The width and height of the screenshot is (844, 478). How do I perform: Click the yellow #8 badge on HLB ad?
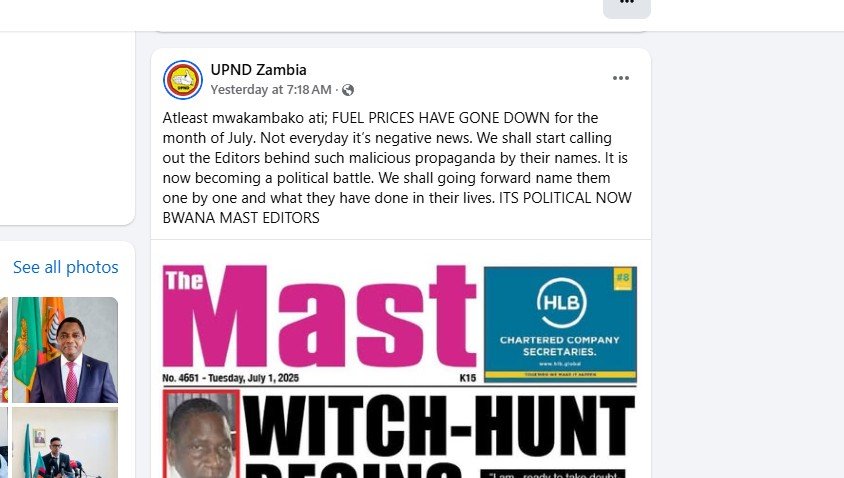623,279
